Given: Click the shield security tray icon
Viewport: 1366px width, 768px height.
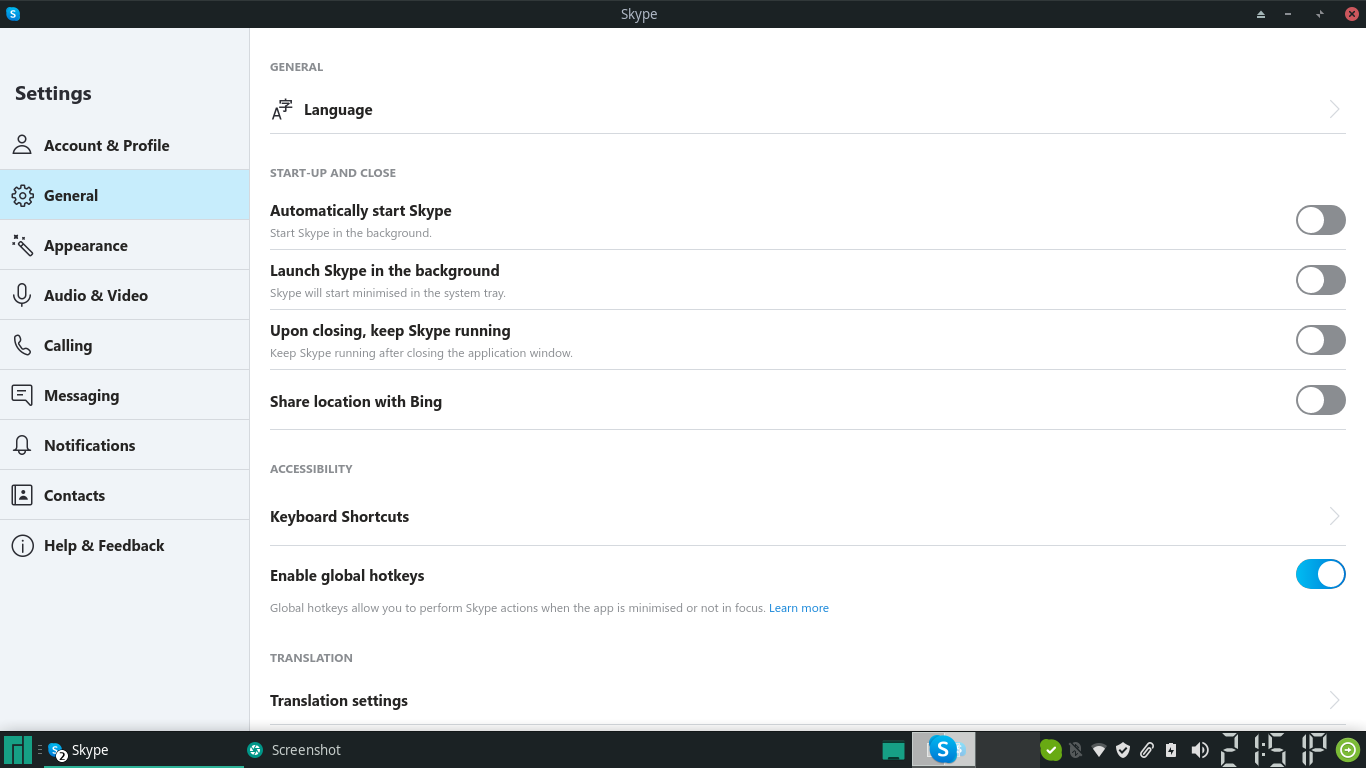Looking at the screenshot, I should click(x=1123, y=750).
